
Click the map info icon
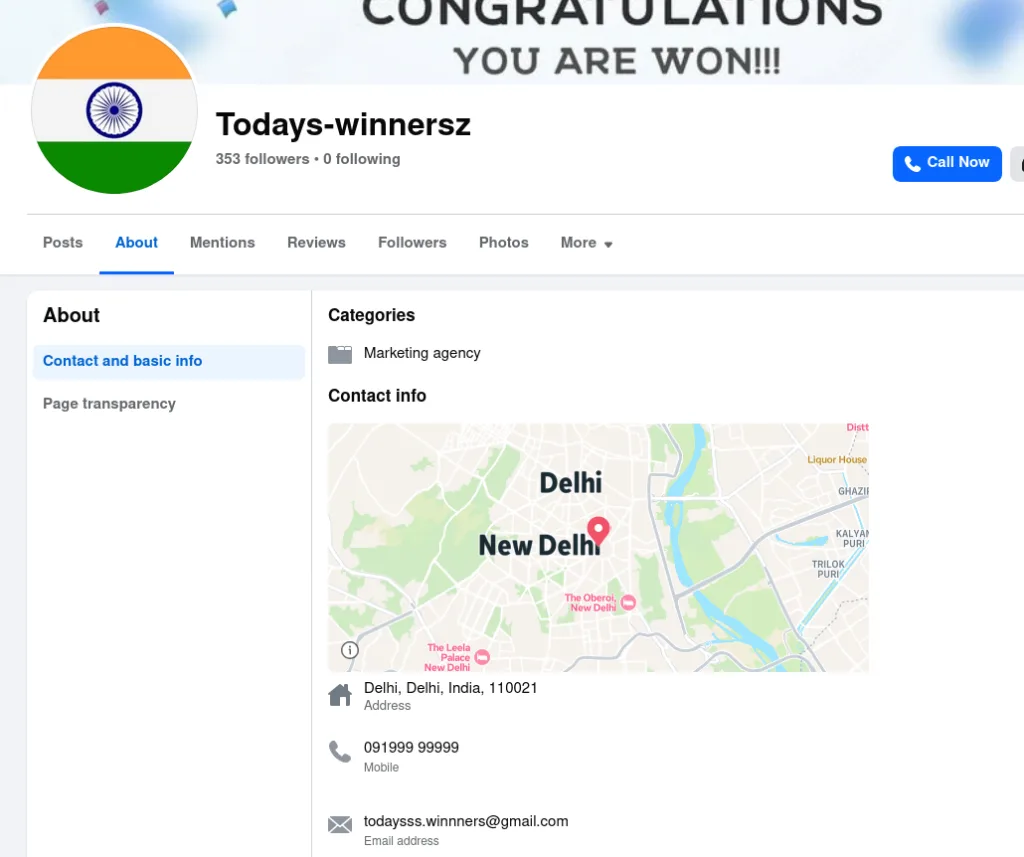click(x=350, y=650)
